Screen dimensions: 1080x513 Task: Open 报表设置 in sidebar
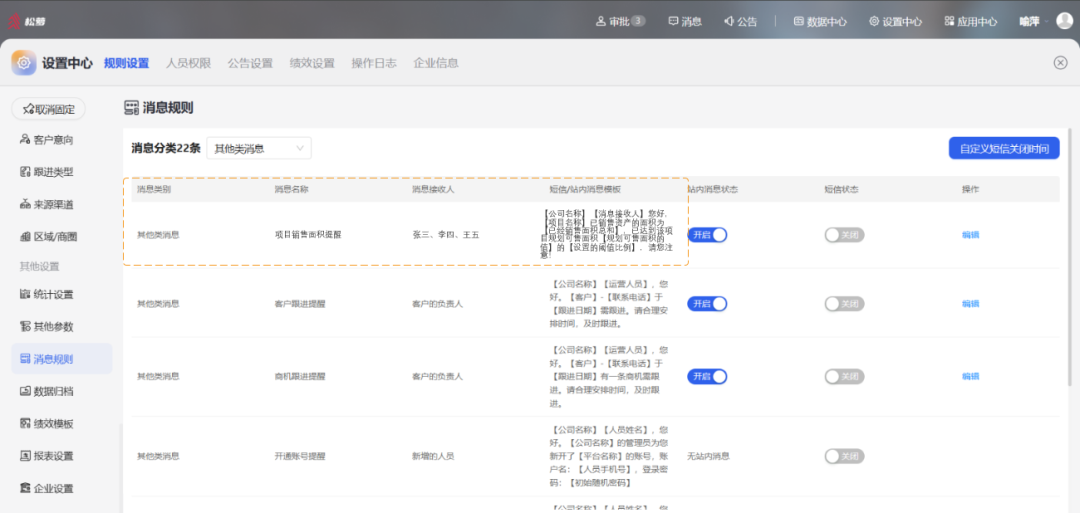coord(47,456)
